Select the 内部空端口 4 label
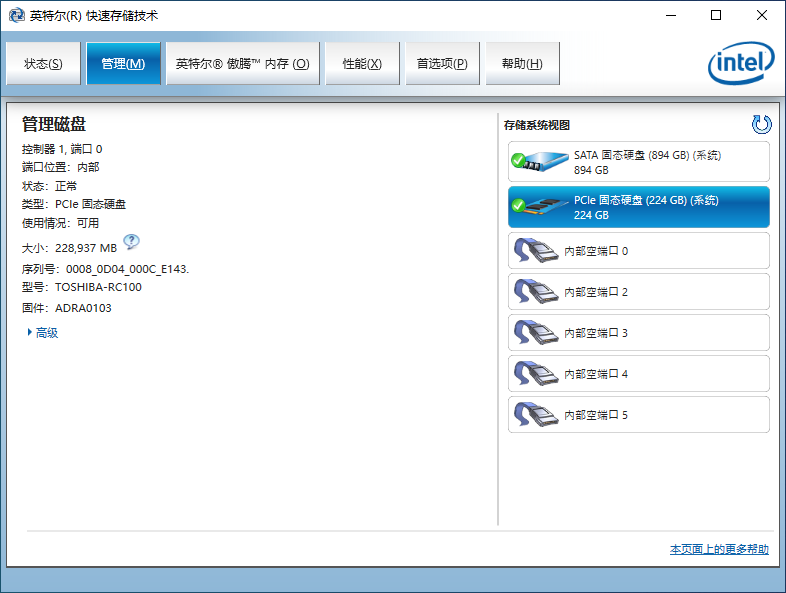Viewport: 786px width, 593px height. (596, 374)
